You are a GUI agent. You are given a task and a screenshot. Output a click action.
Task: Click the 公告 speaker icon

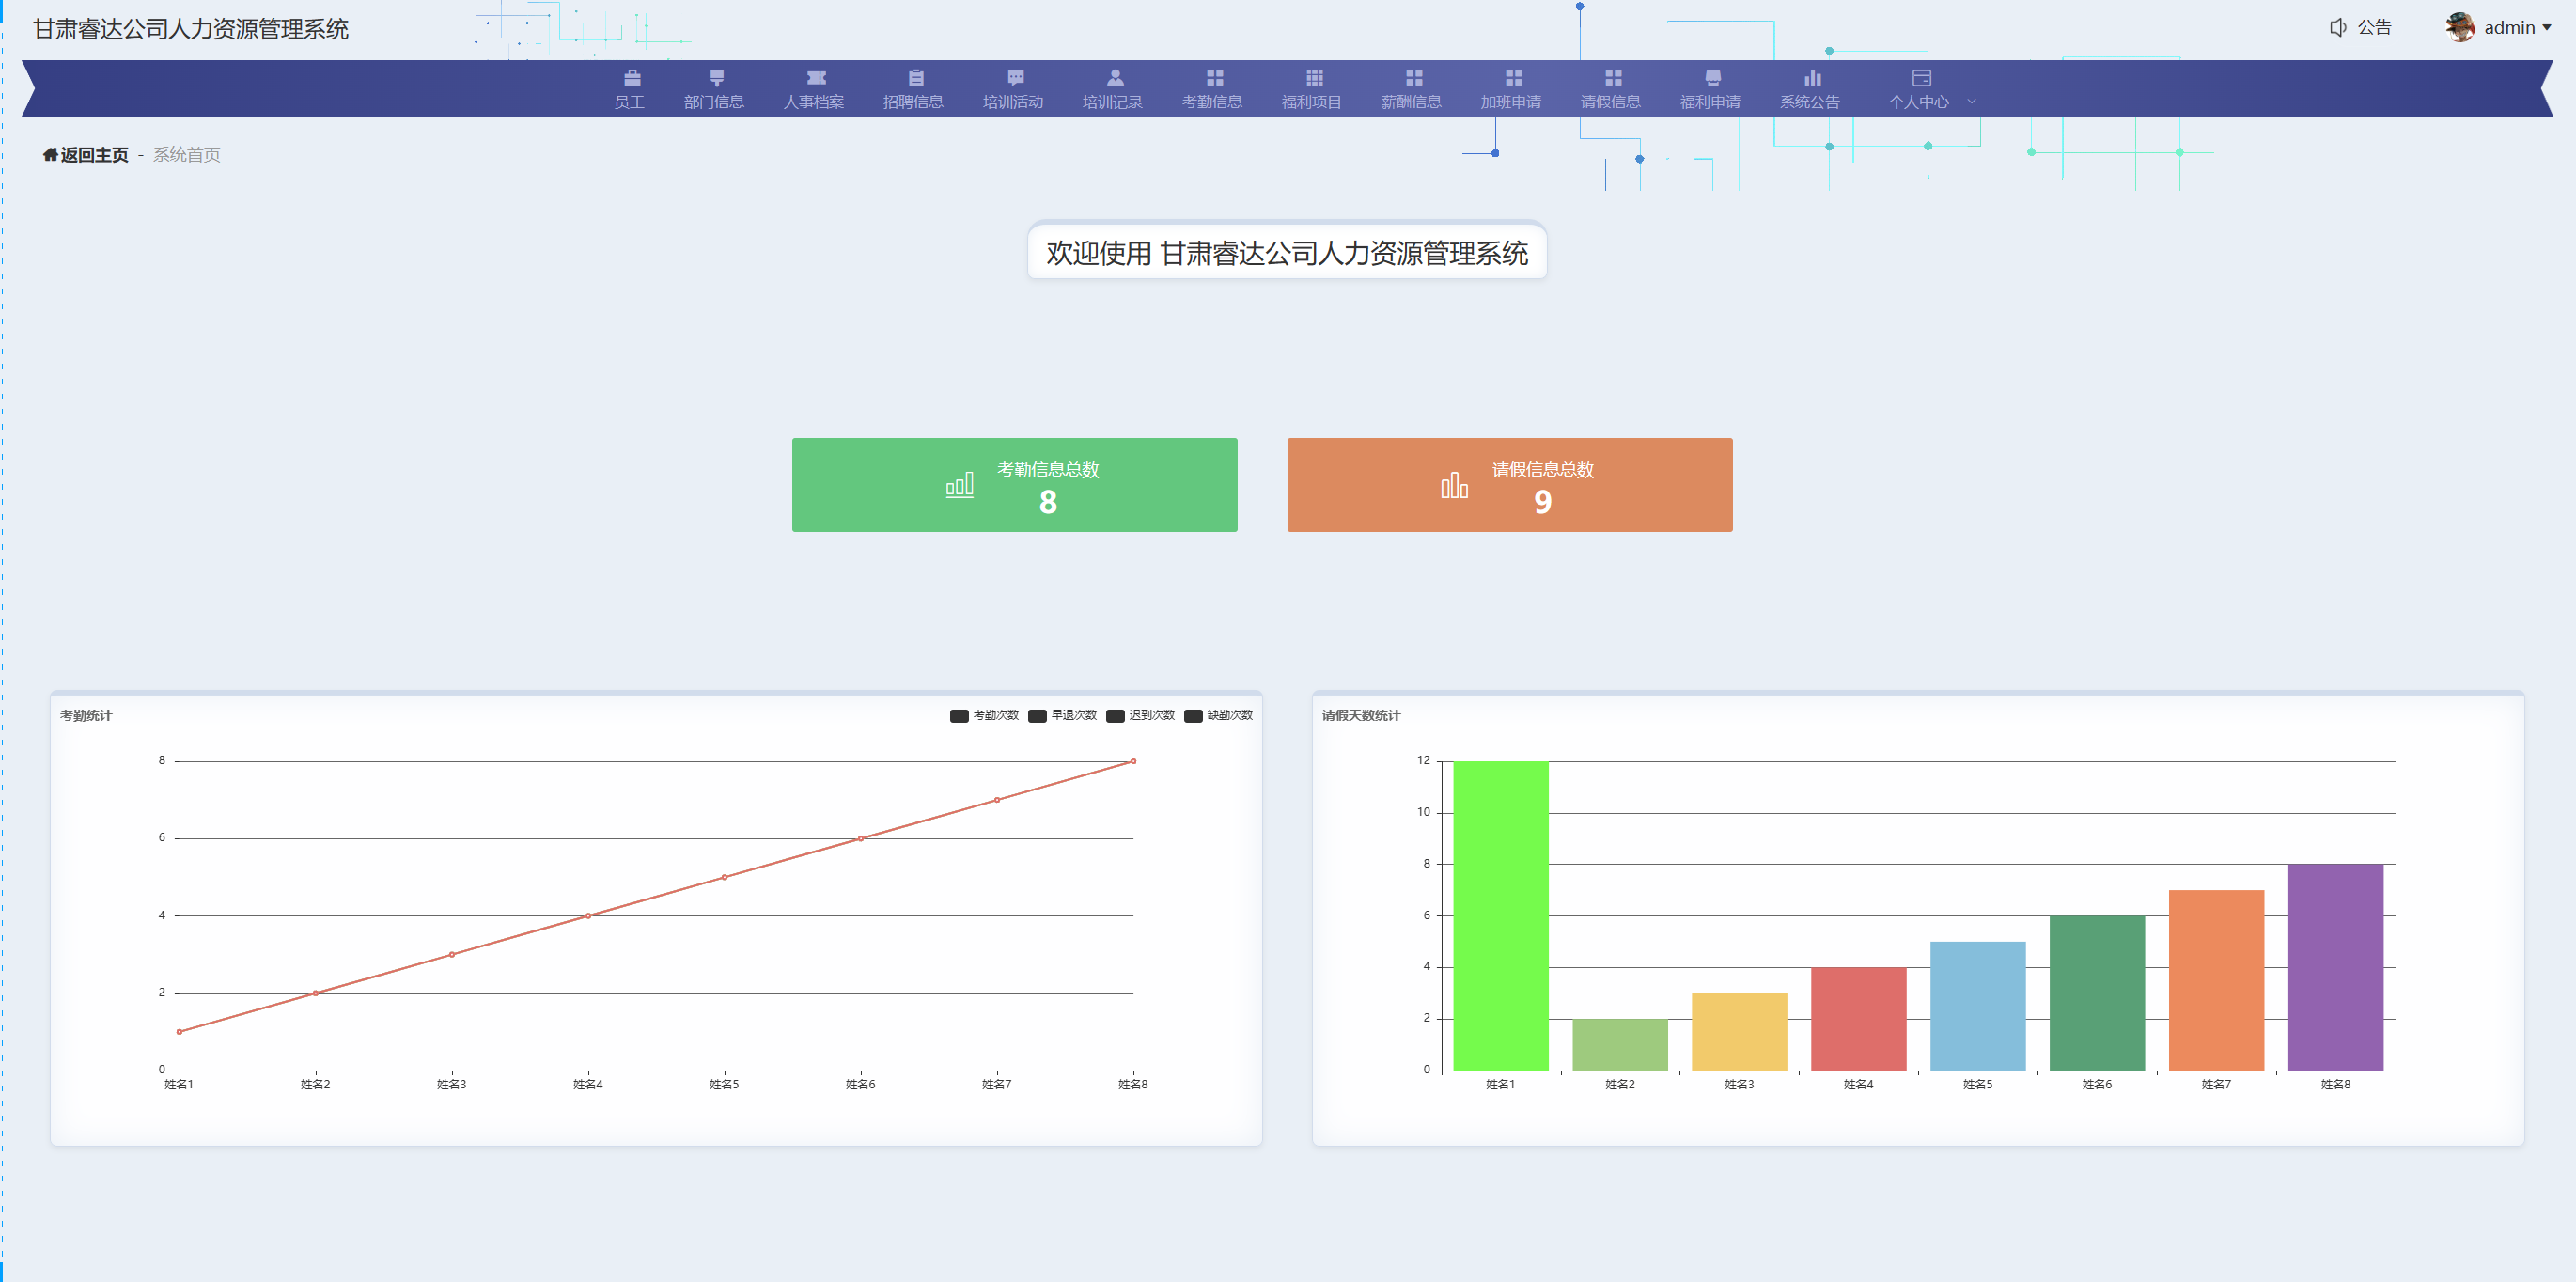click(x=2337, y=28)
